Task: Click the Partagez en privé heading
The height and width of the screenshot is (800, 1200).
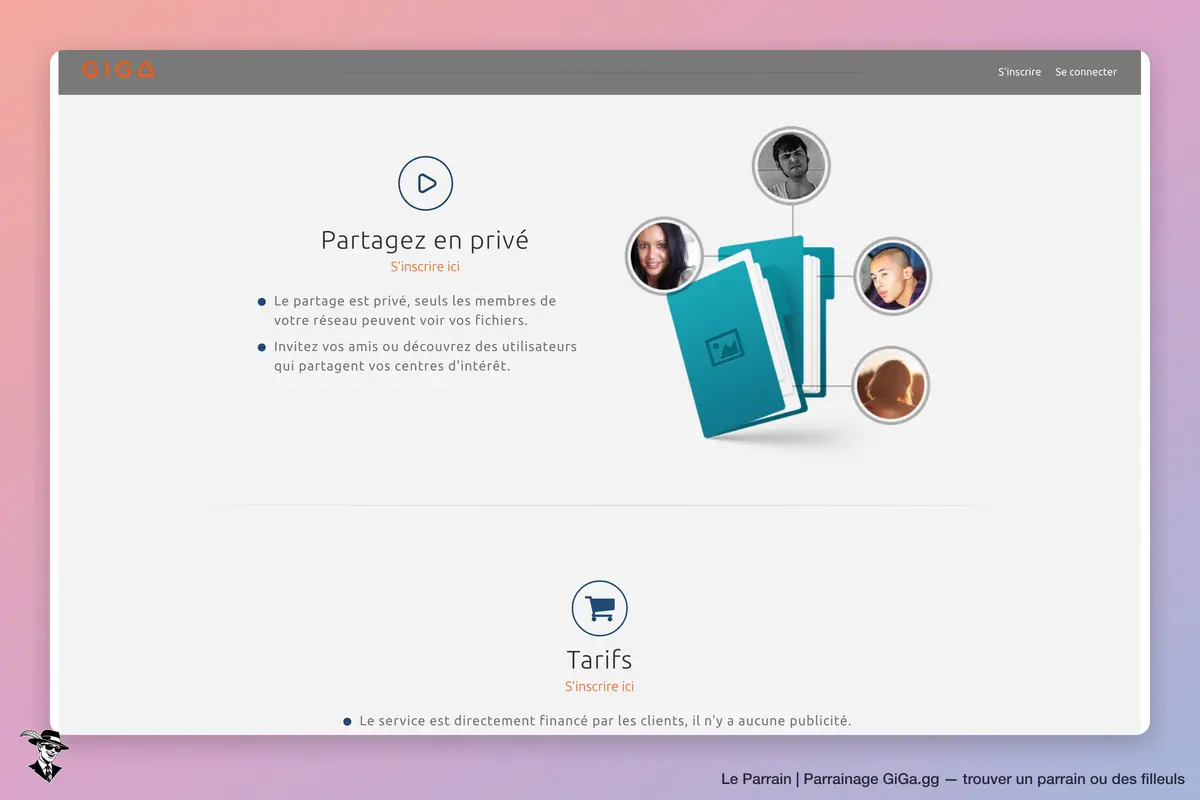Action: 425,241
